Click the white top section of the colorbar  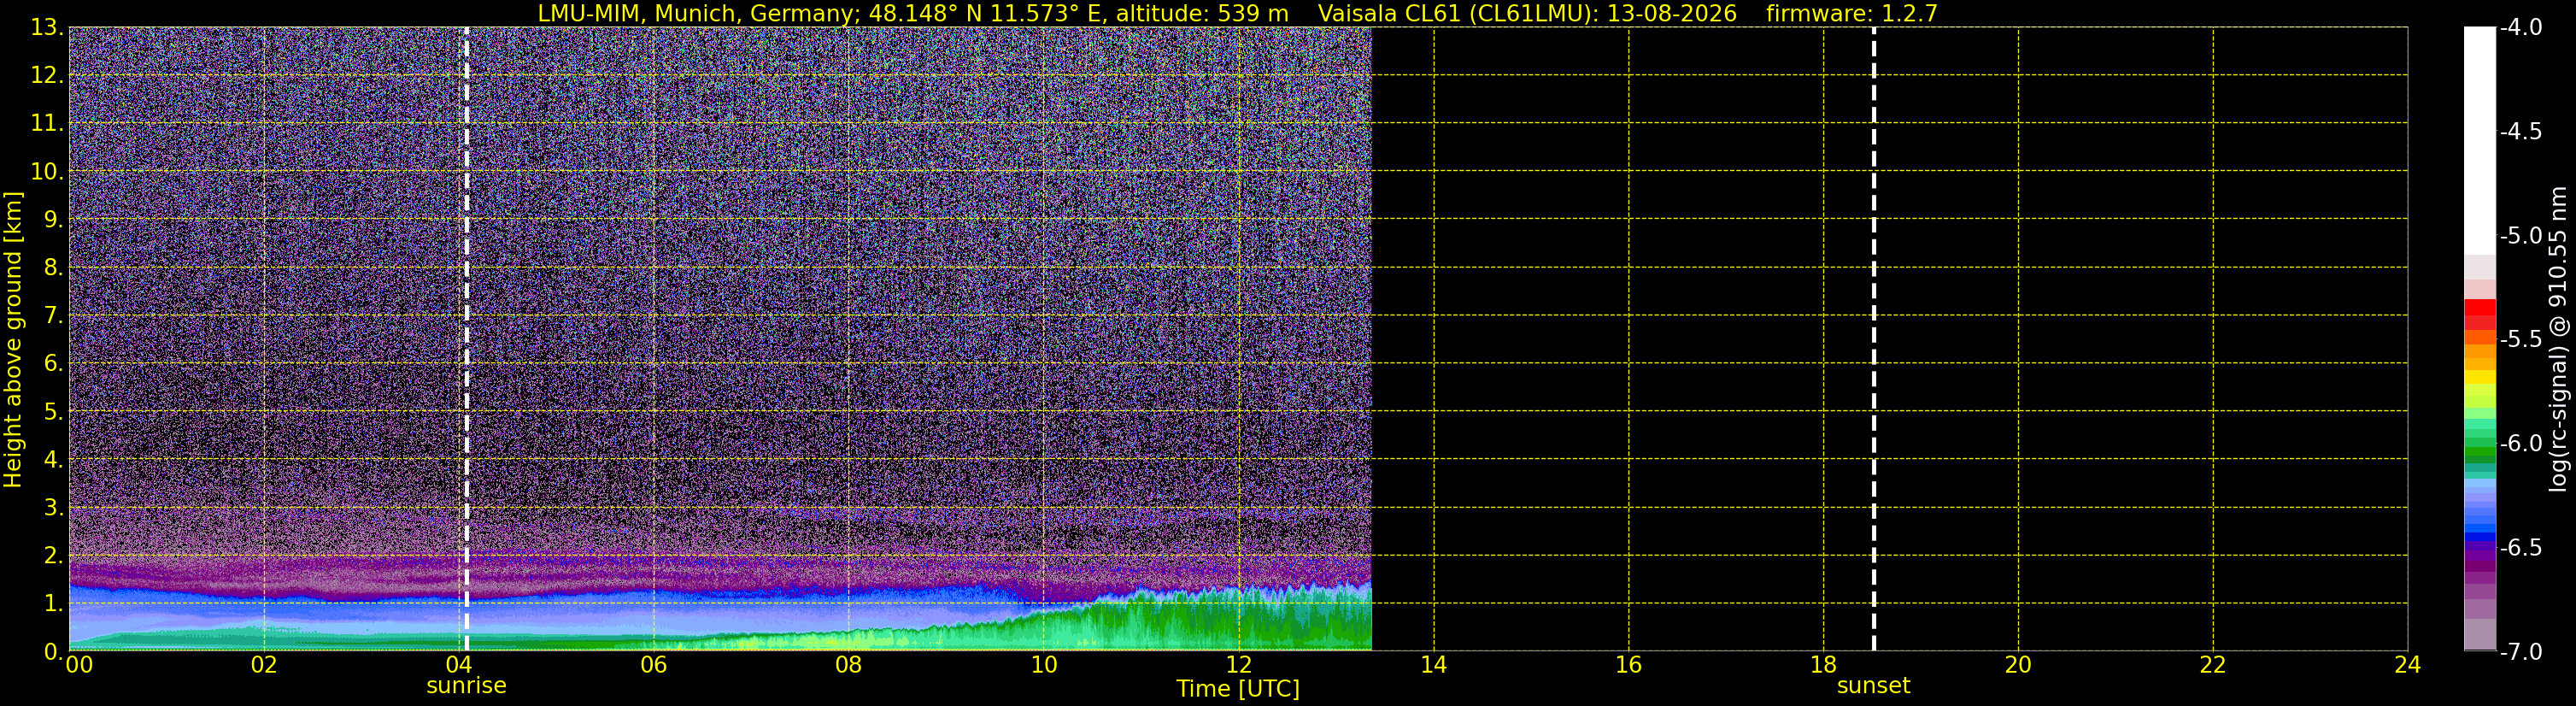[2480, 140]
